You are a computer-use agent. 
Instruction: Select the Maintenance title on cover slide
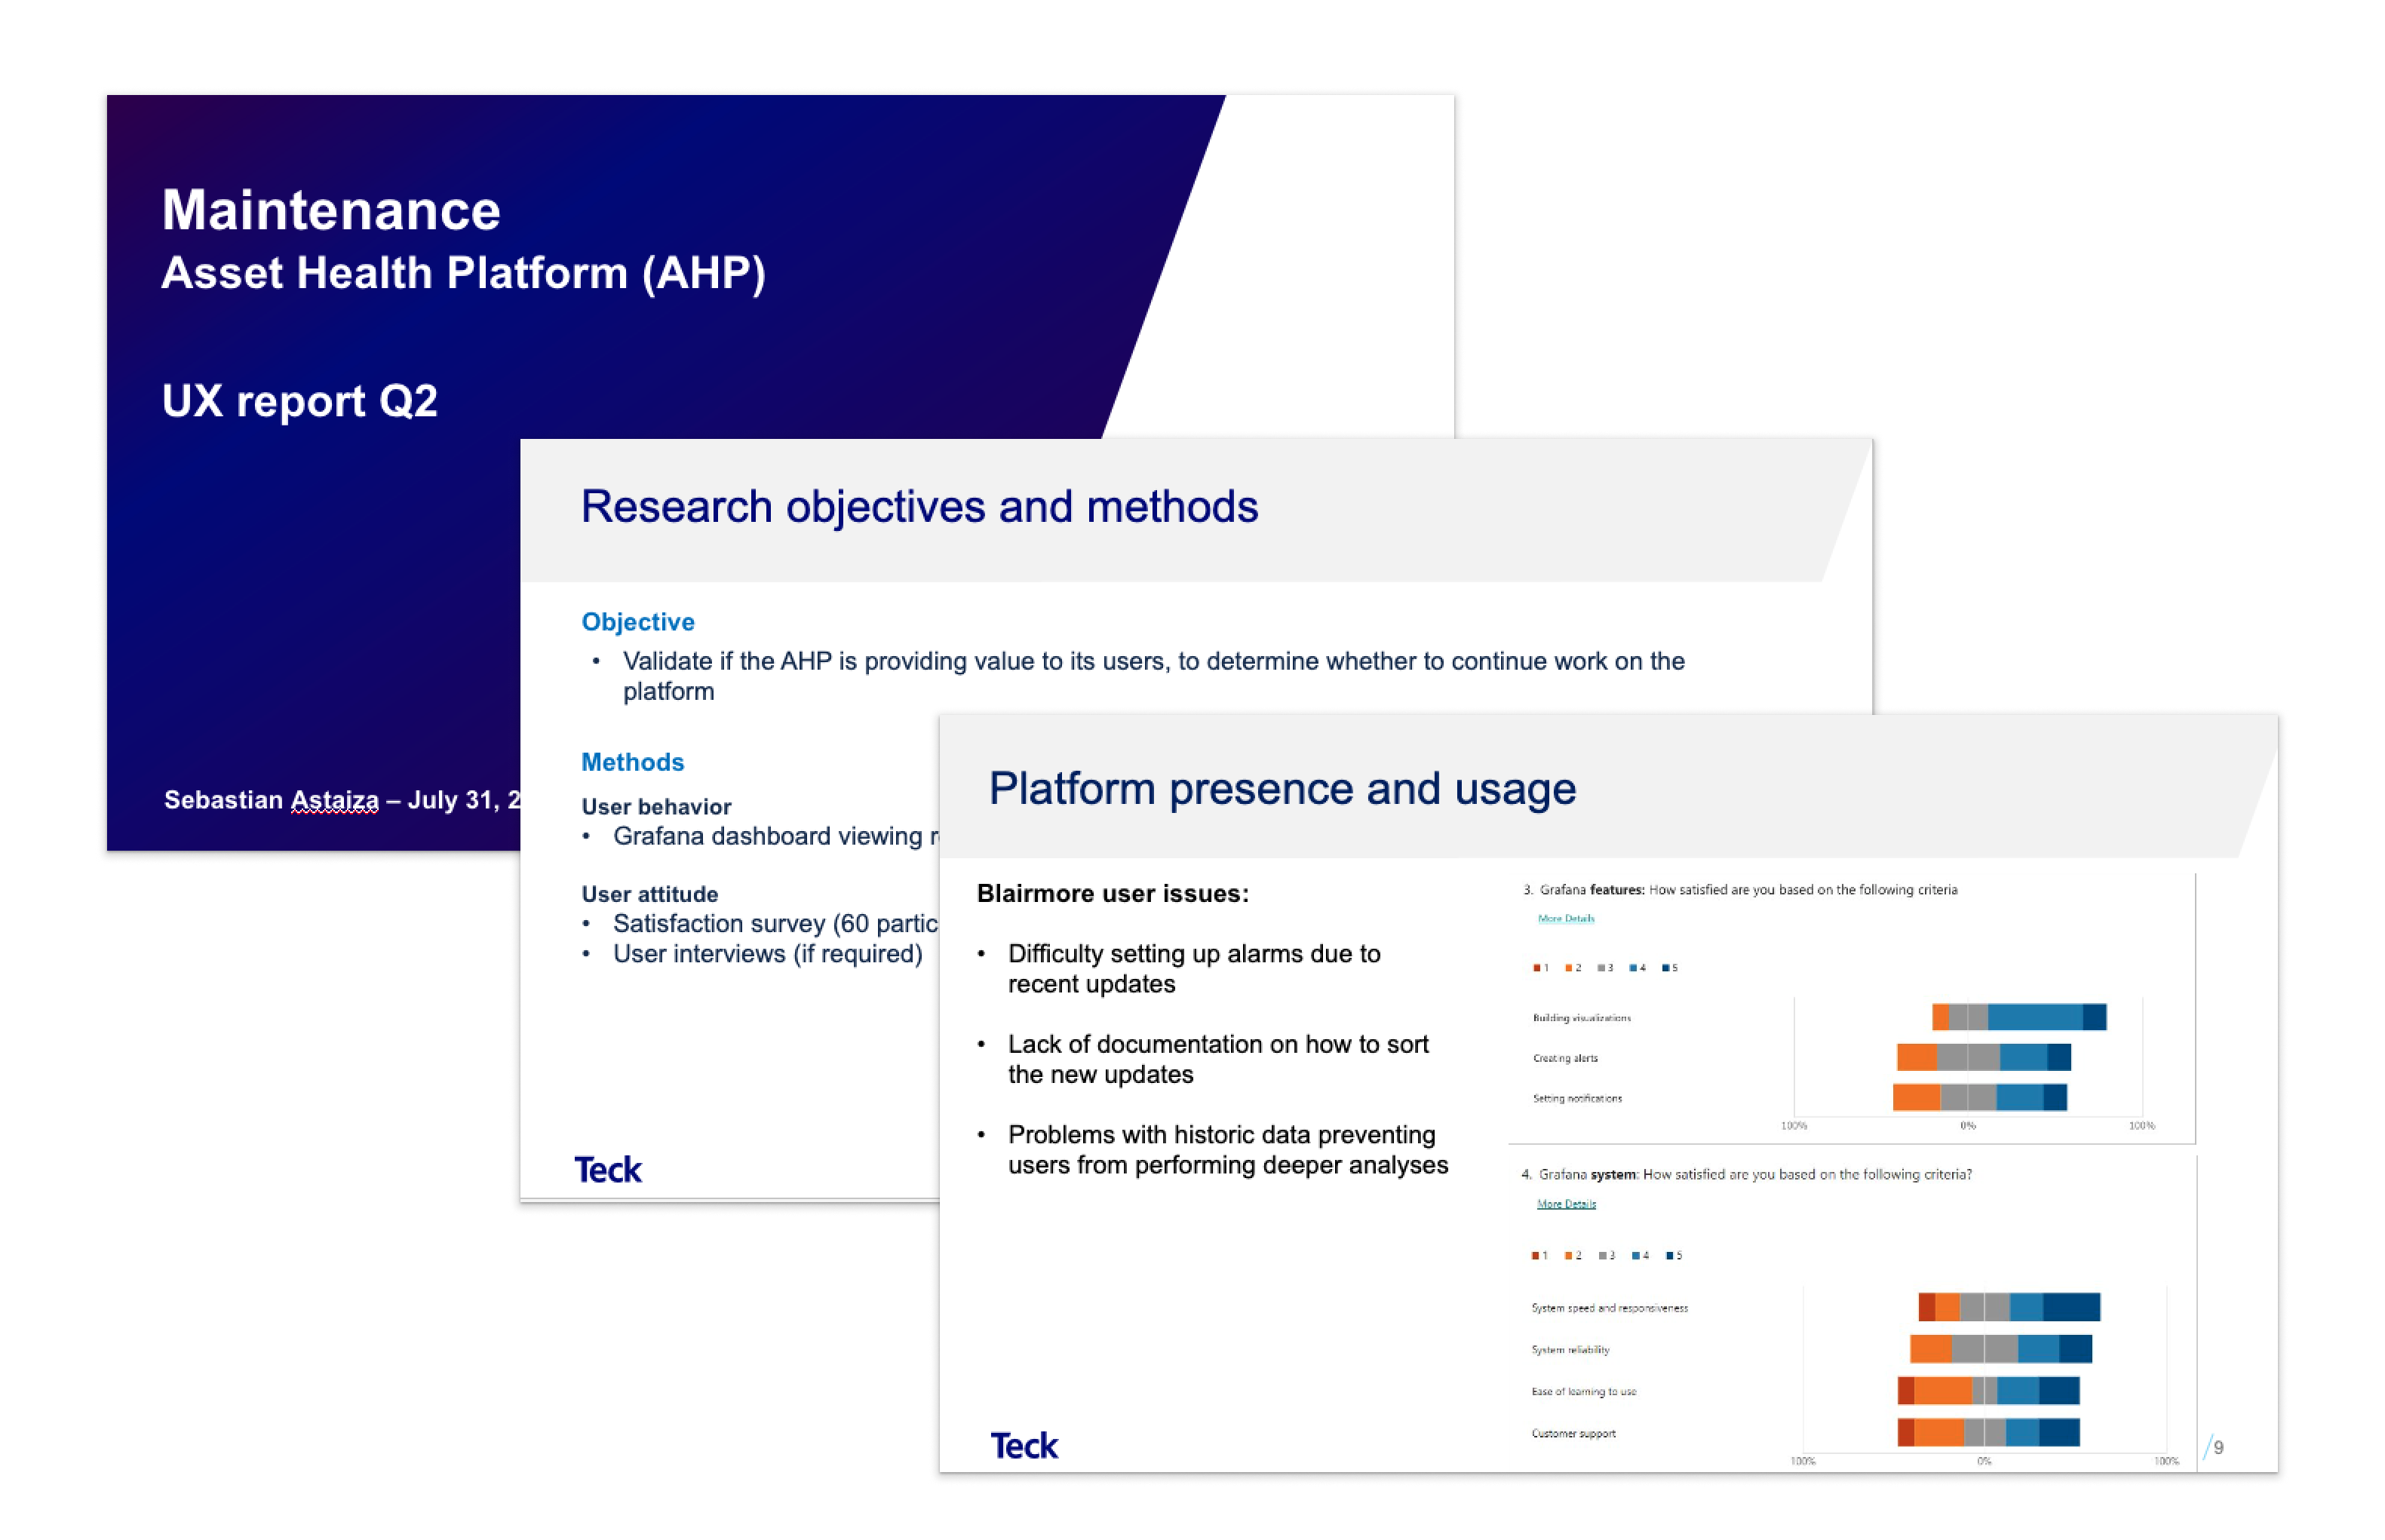pos(331,210)
